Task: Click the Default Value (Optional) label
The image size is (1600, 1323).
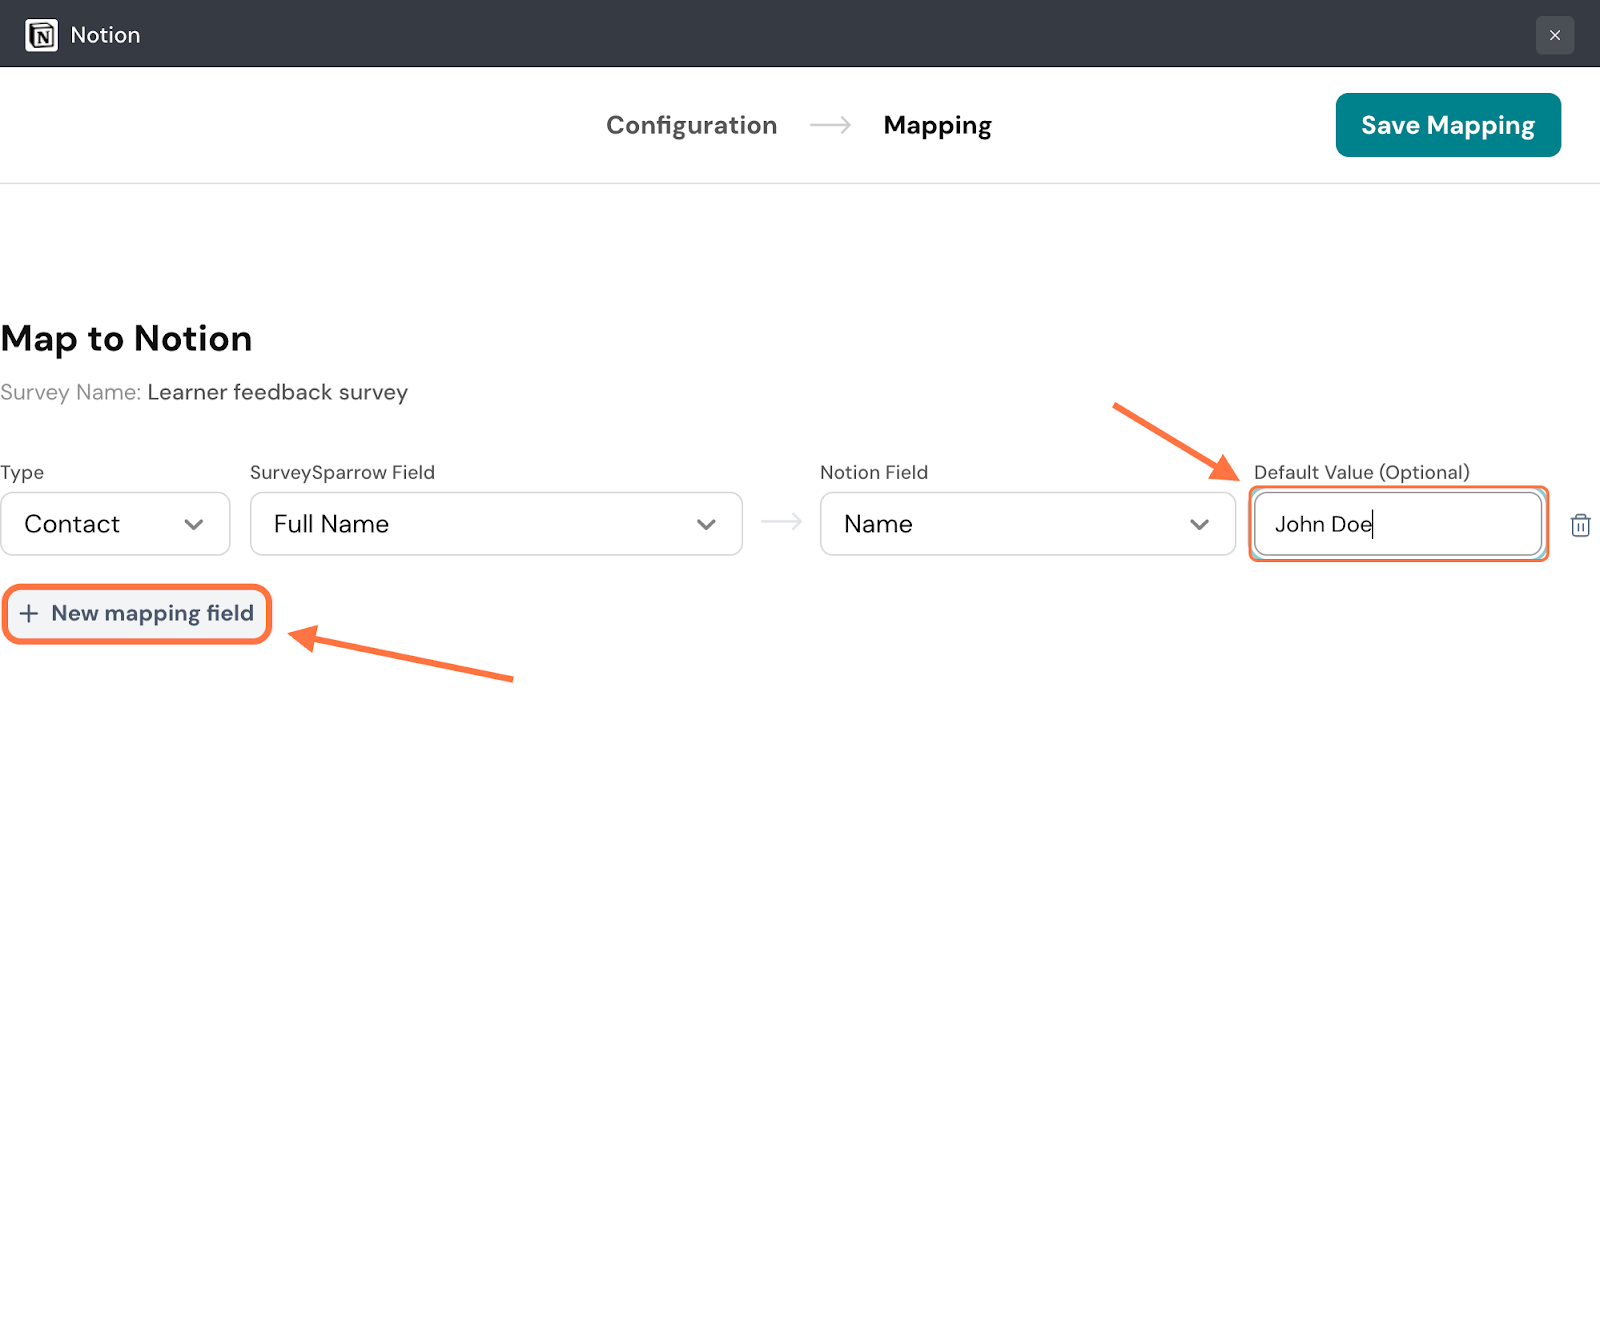Action: point(1361,472)
